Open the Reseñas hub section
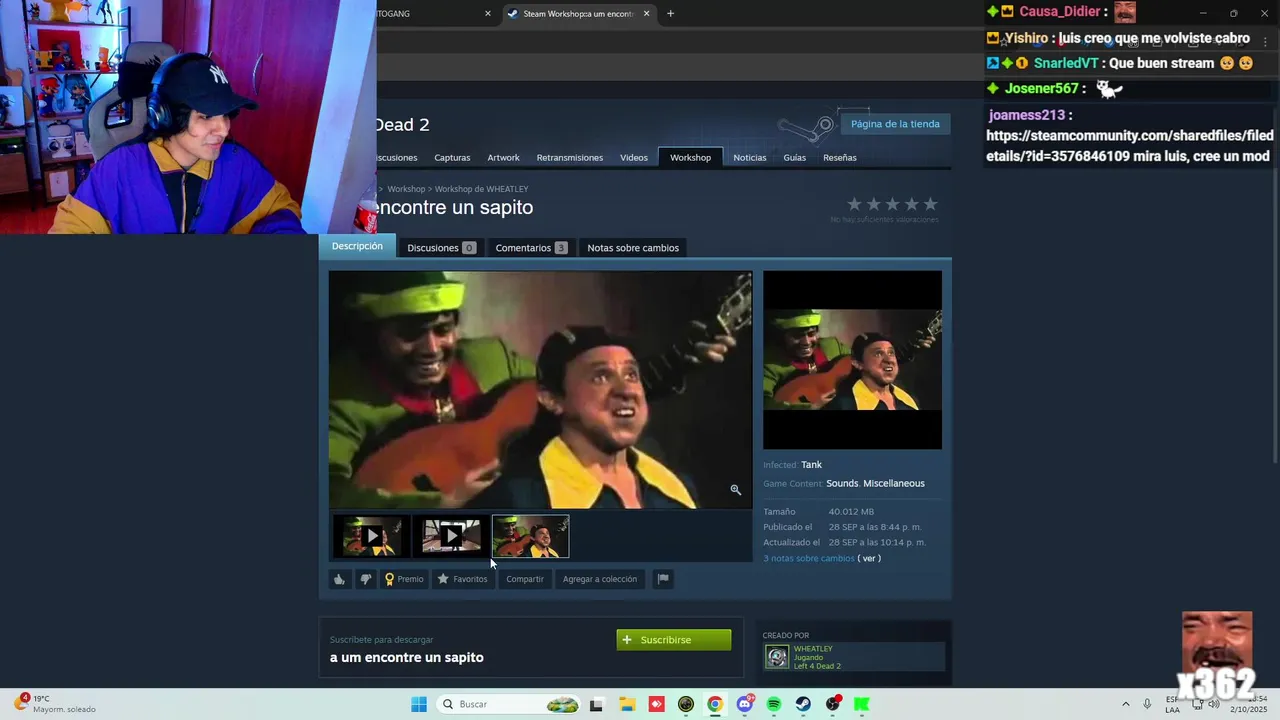This screenshot has width=1280, height=720. tap(840, 158)
